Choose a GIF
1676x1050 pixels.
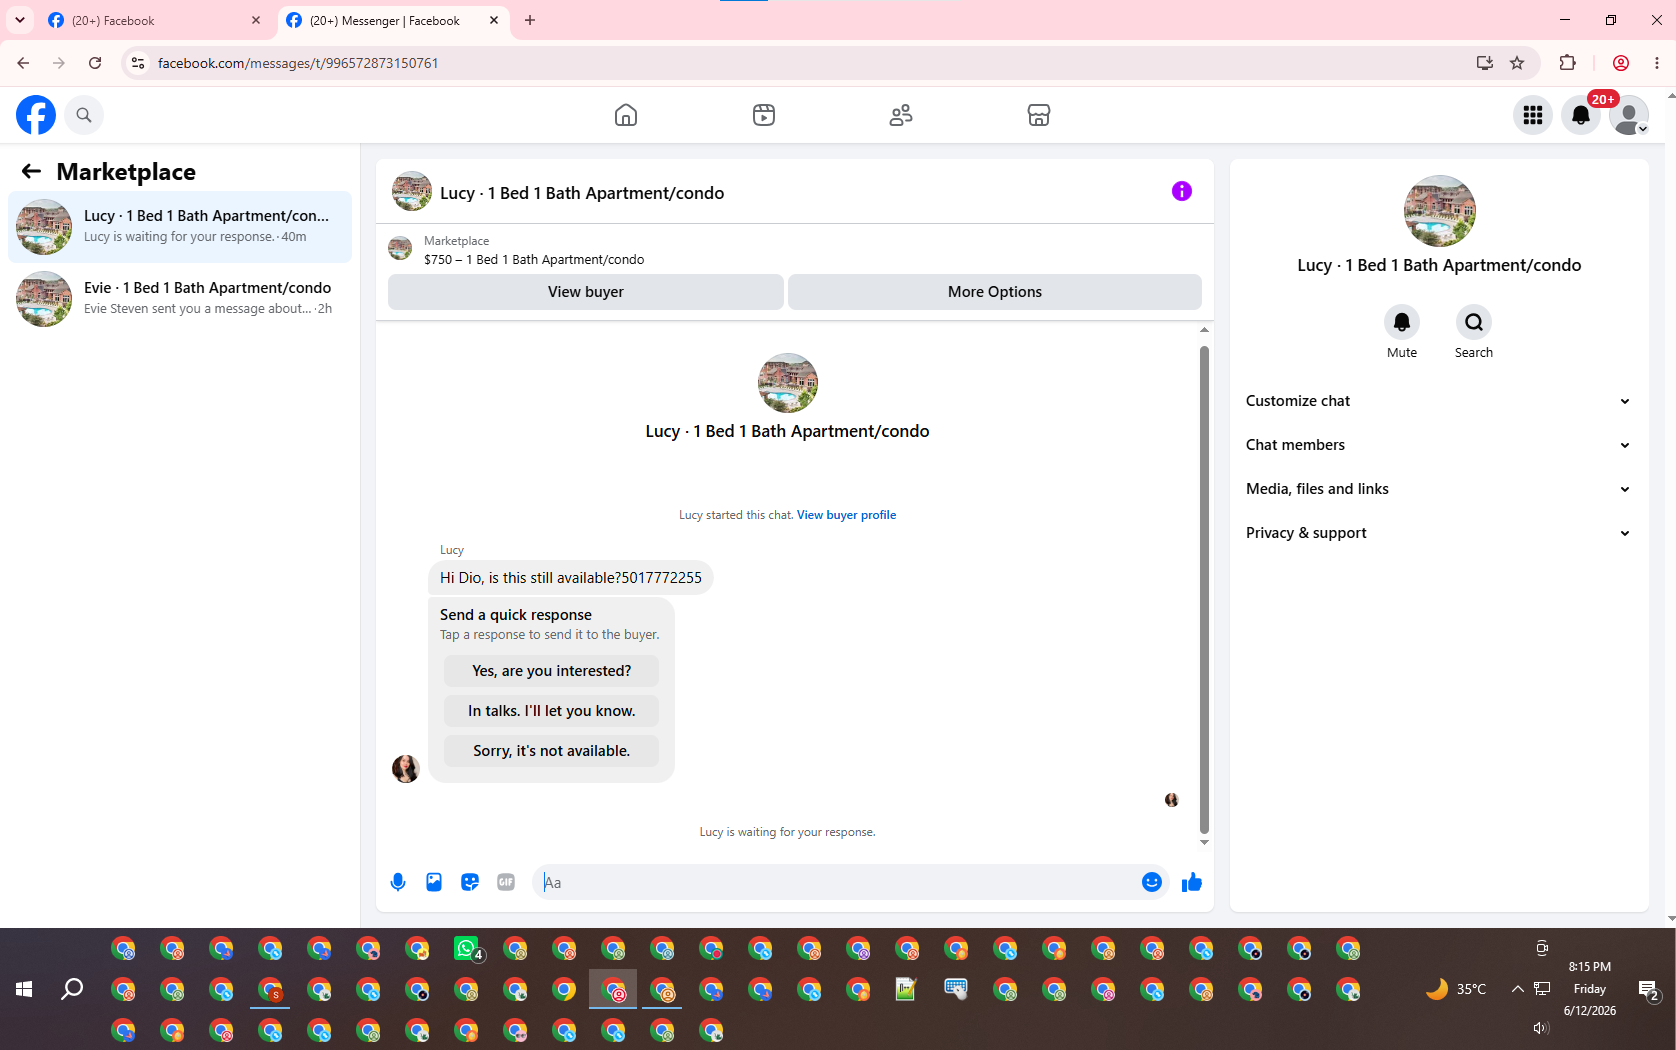click(506, 882)
